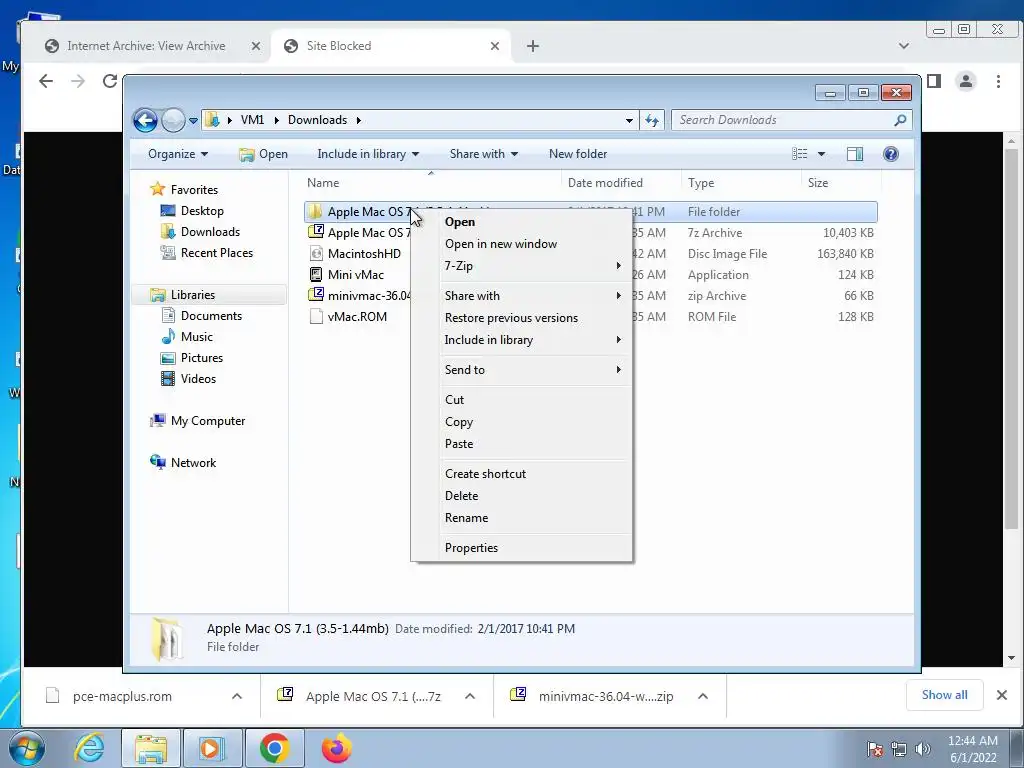Open Music library

click(197, 337)
